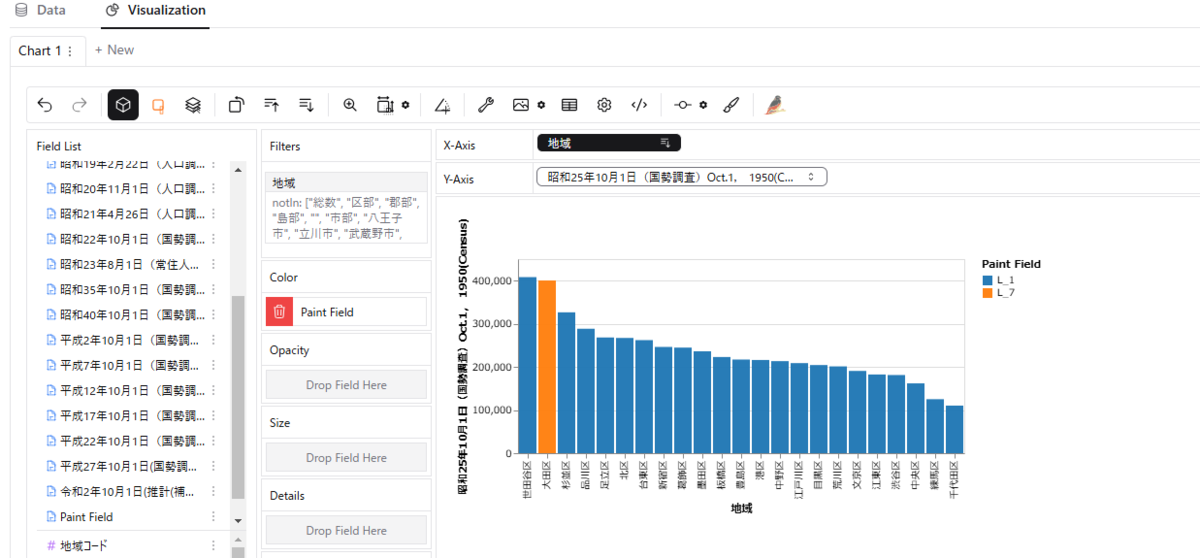1200x558 pixels.
Task: Sort bars in descending order
Action: tap(306, 105)
